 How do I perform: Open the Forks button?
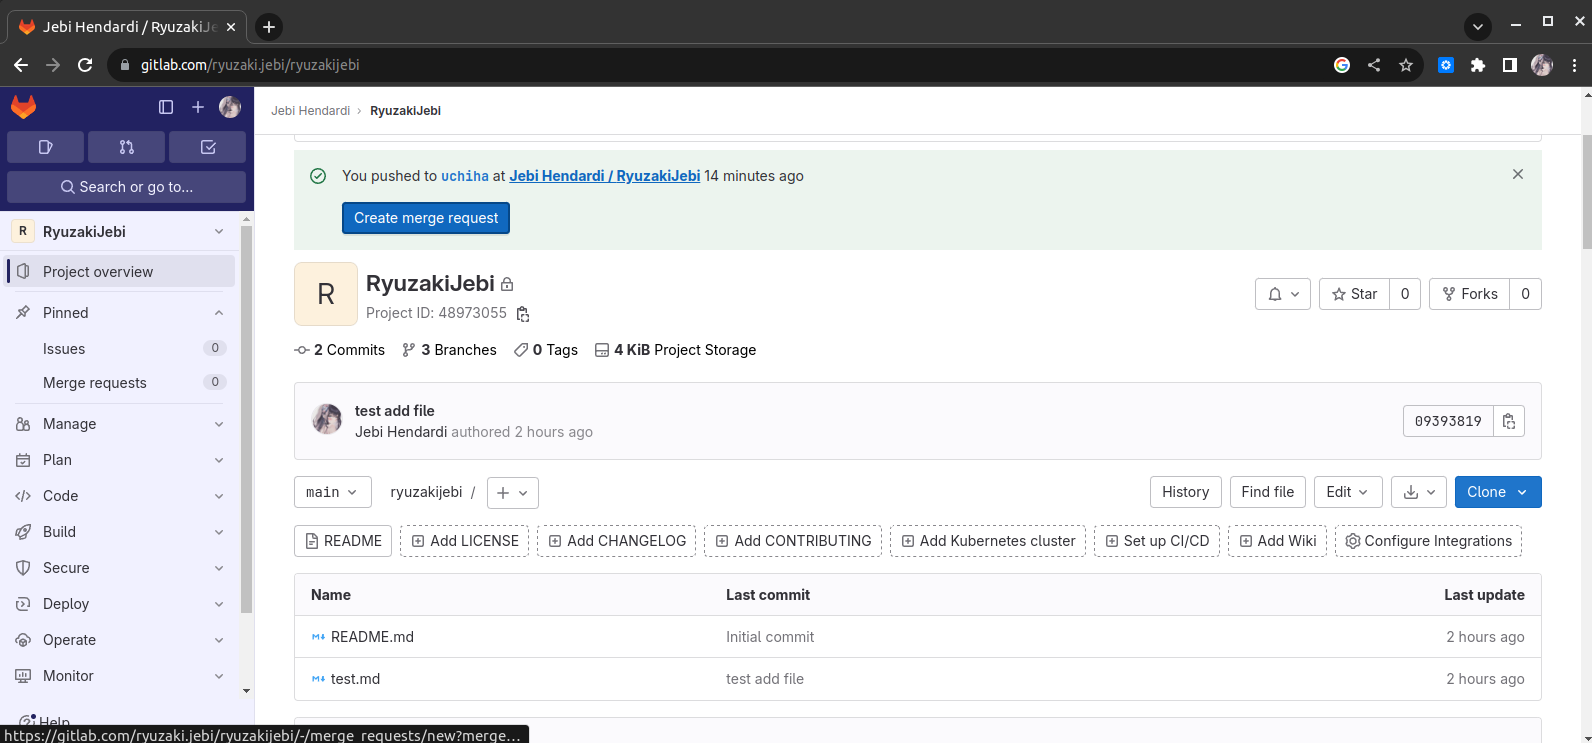1470,294
